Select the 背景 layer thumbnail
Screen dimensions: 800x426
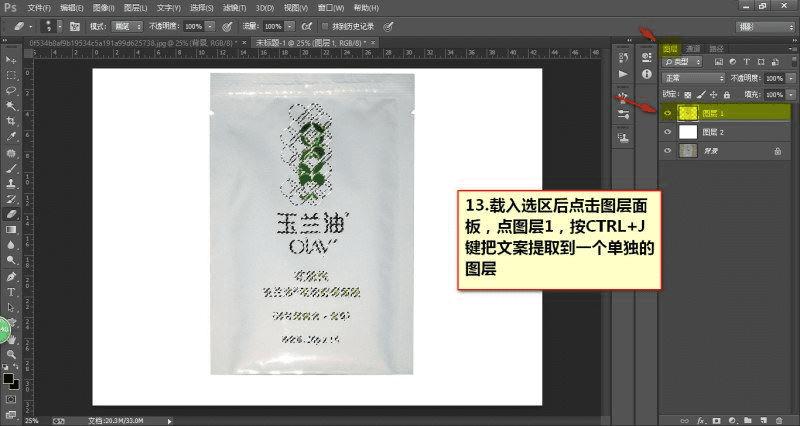click(688, 151)
